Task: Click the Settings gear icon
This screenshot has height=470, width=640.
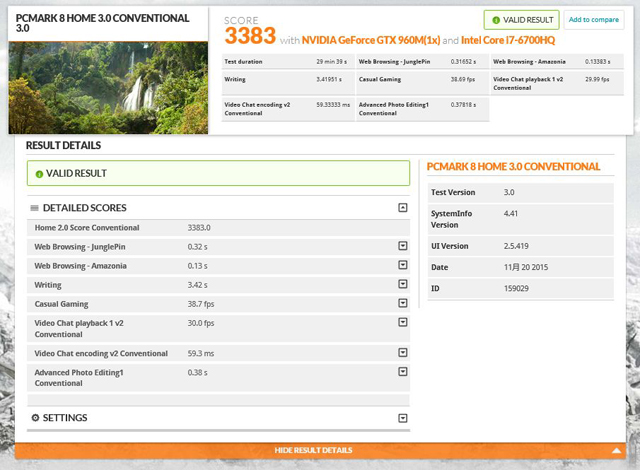Action: [35, 418]
